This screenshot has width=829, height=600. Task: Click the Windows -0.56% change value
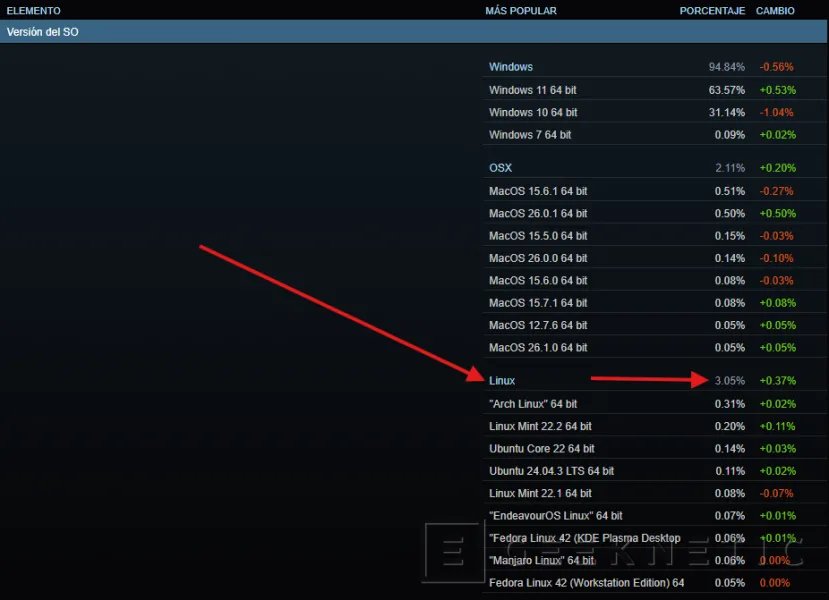776,67
